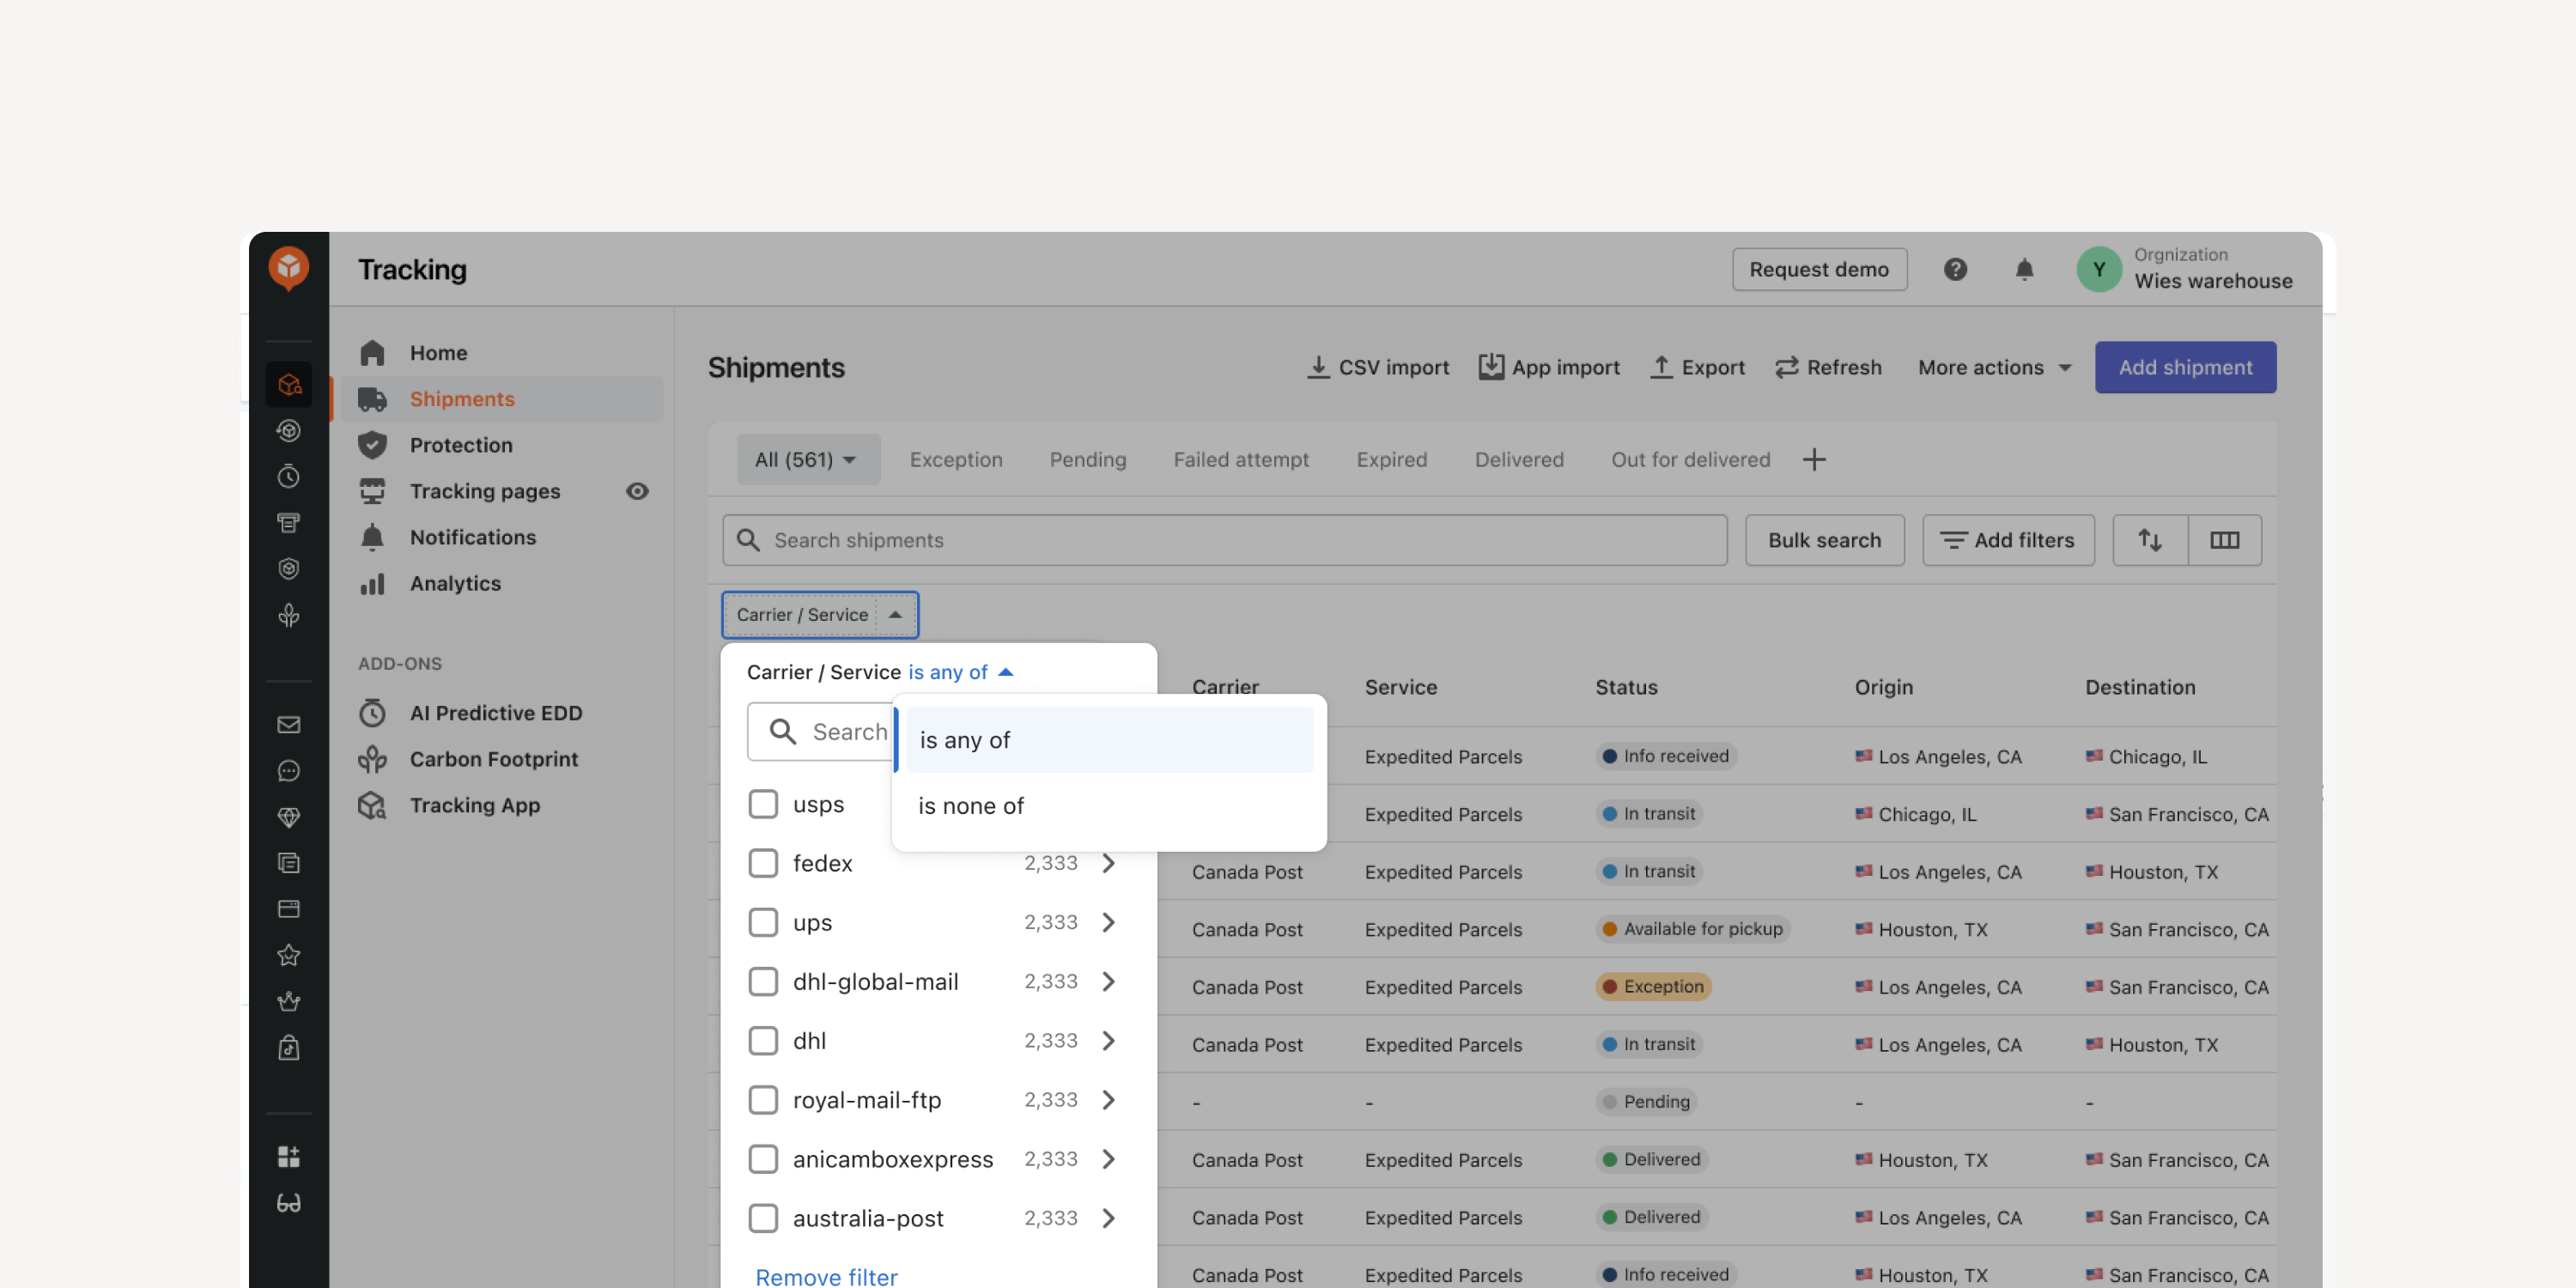Click the star icon in dark sidebar

[x=289, y=955]
